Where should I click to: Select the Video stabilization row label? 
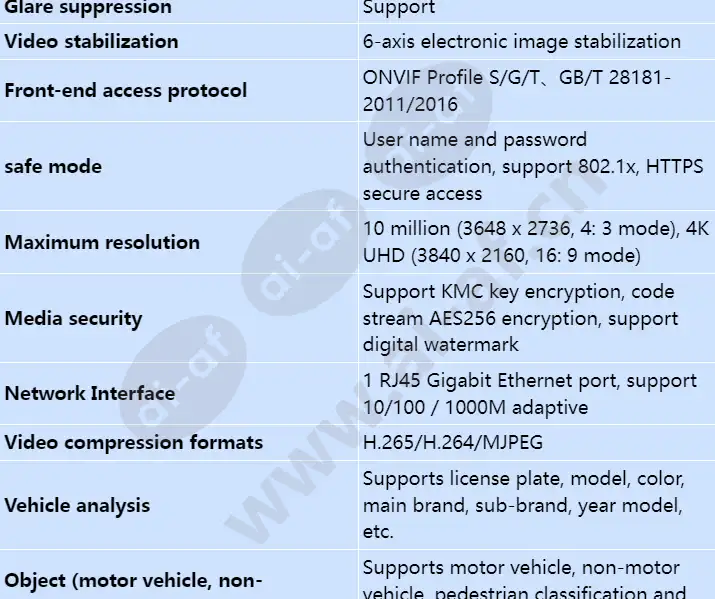(x=91, y=41)
